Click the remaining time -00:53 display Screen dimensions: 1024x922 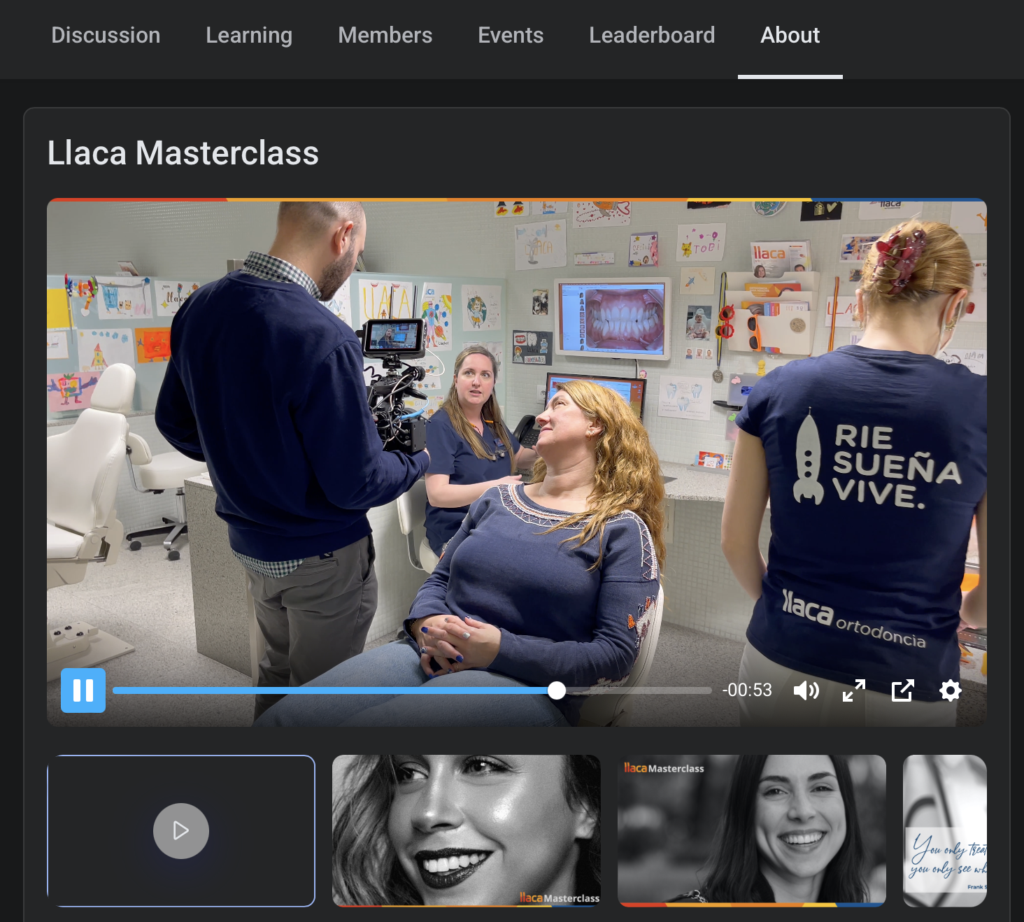(747, 690)
